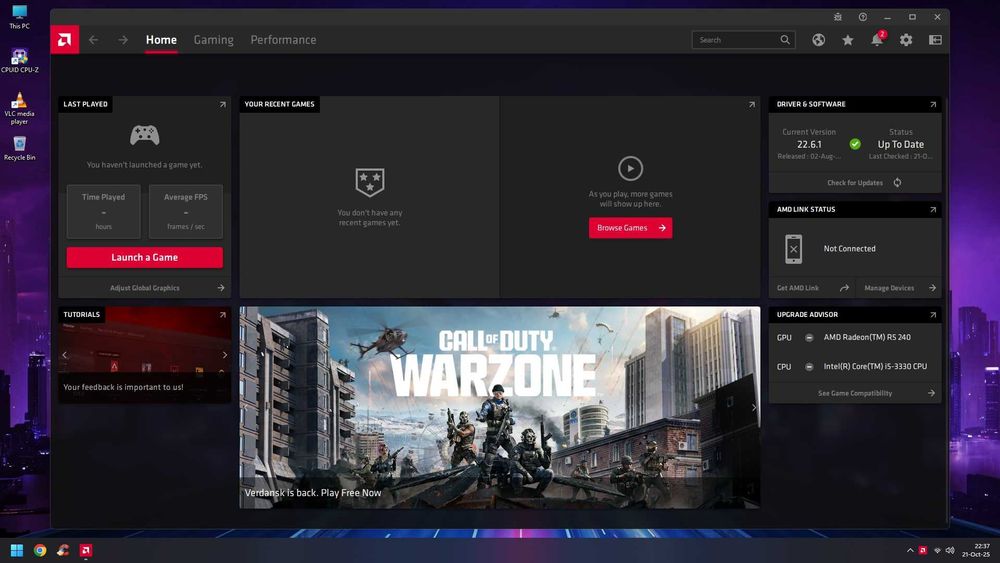Image resolution: width=1000 pixels, height=563 pixels.
Task: Open the help question mark icon
Action: (x=863, y=17)
